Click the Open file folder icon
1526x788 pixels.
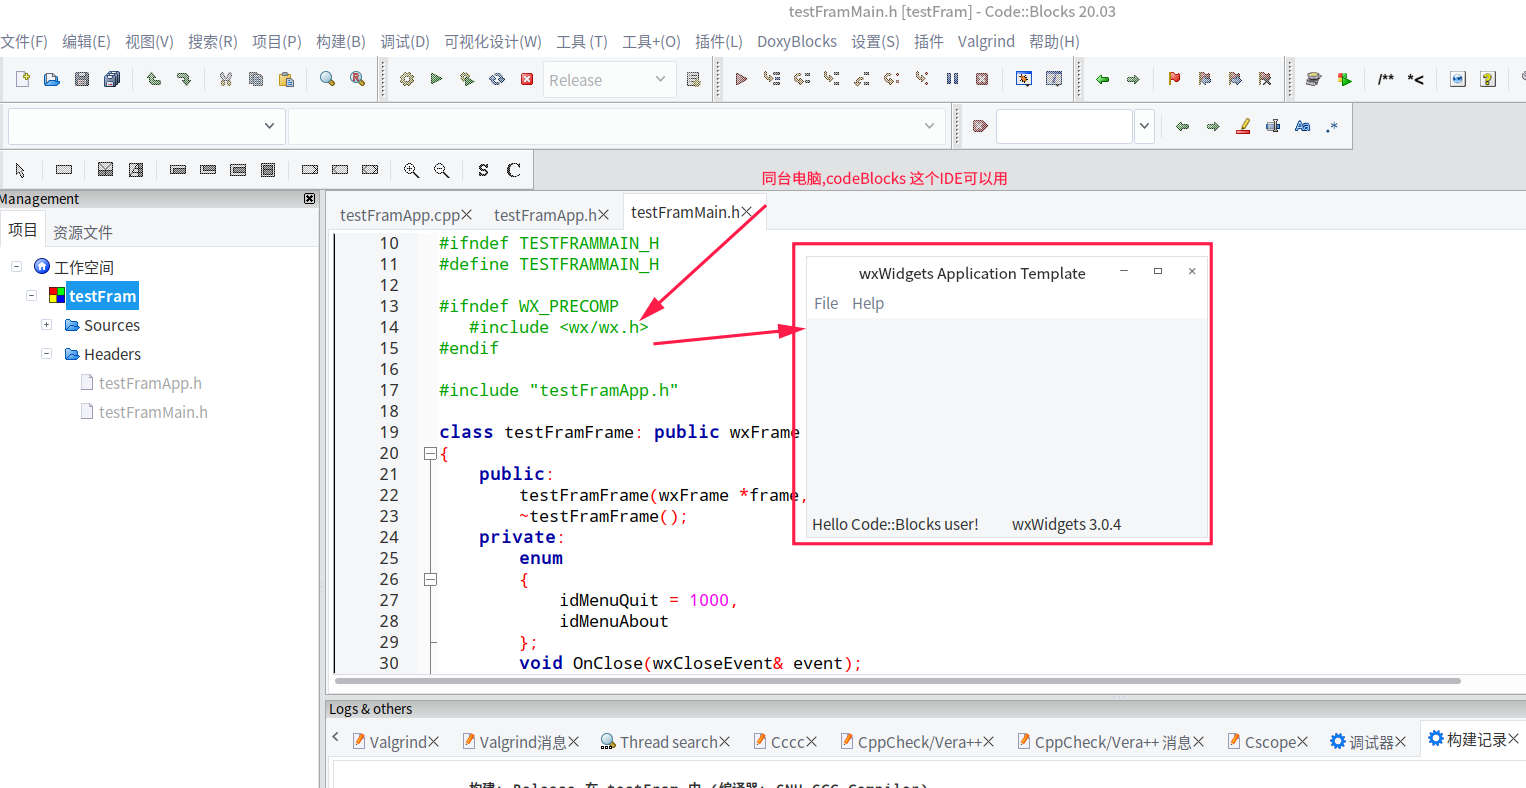[52, 79]
